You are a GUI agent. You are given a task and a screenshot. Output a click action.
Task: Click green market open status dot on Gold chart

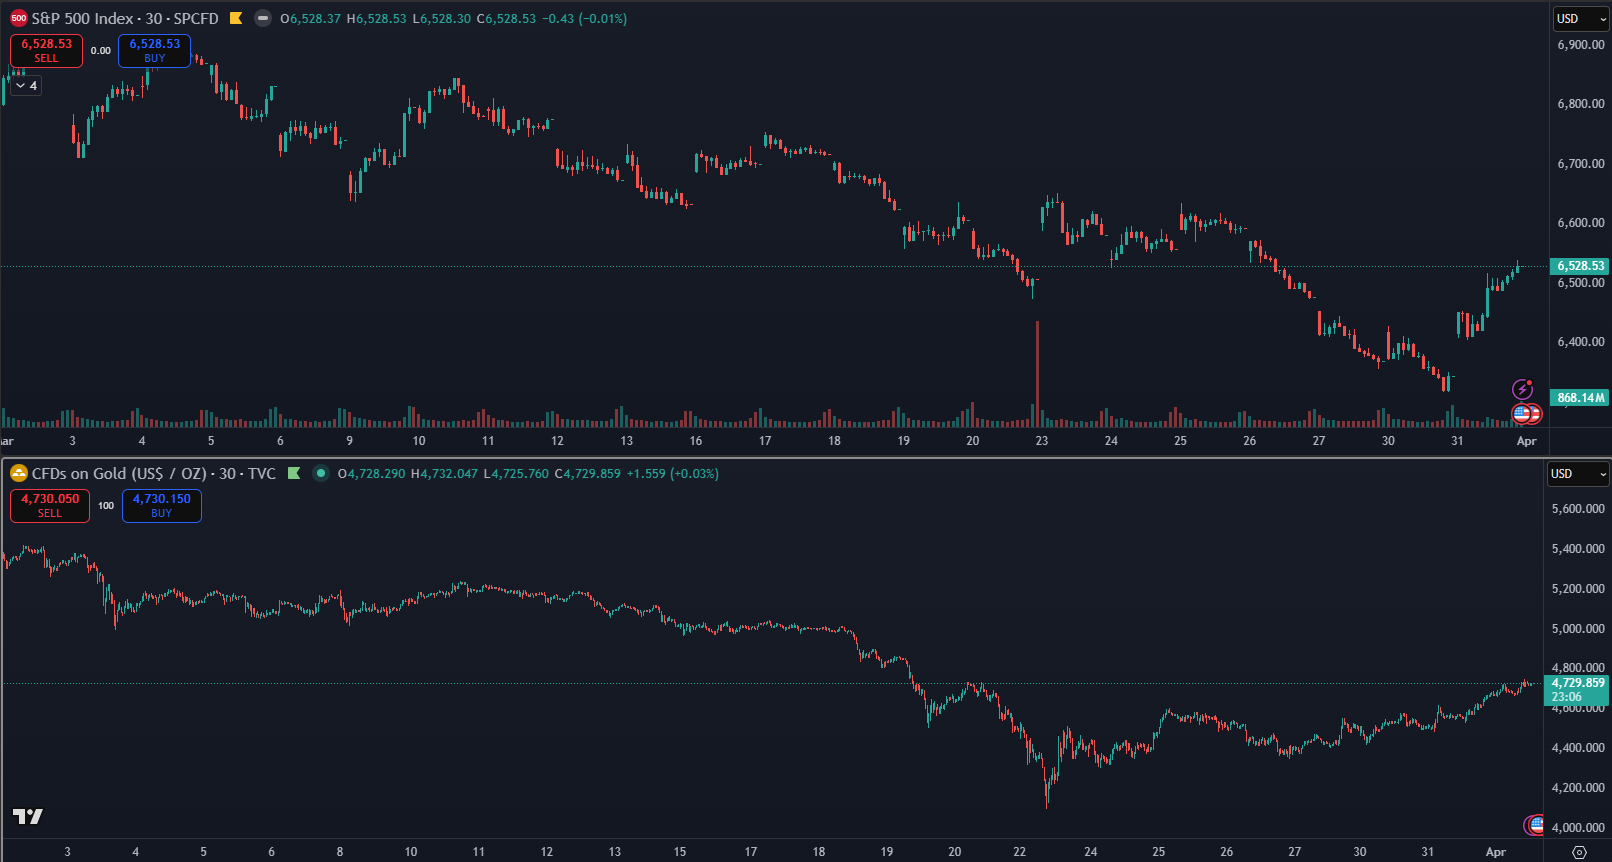tap(321, 473)
